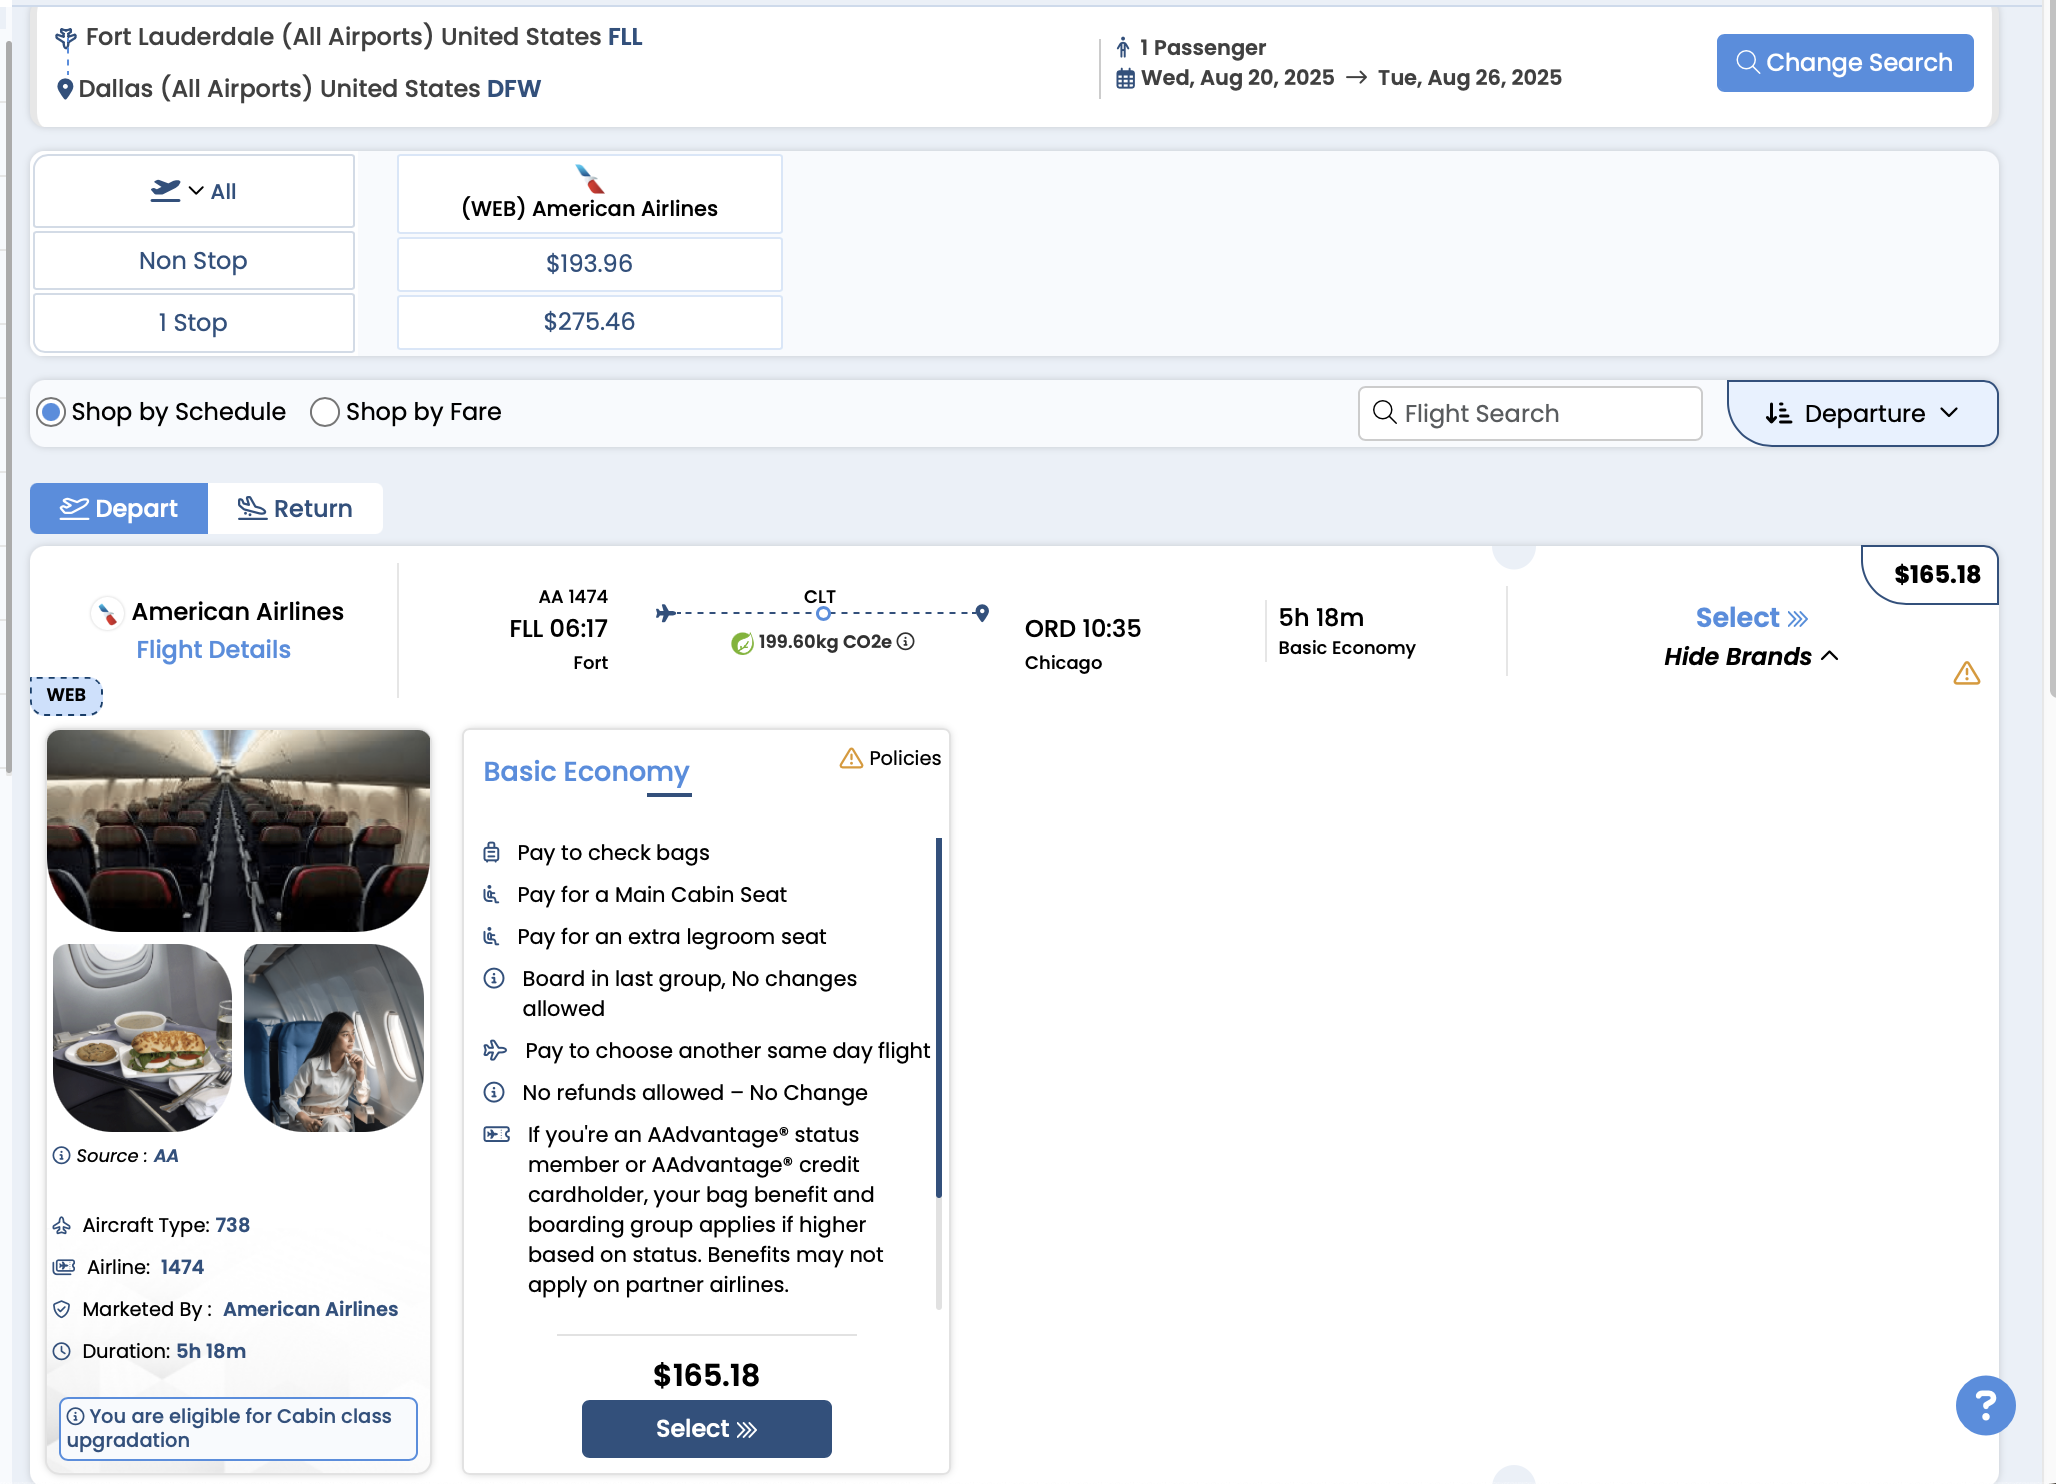Click the CO2e info icon

point(906,642)
